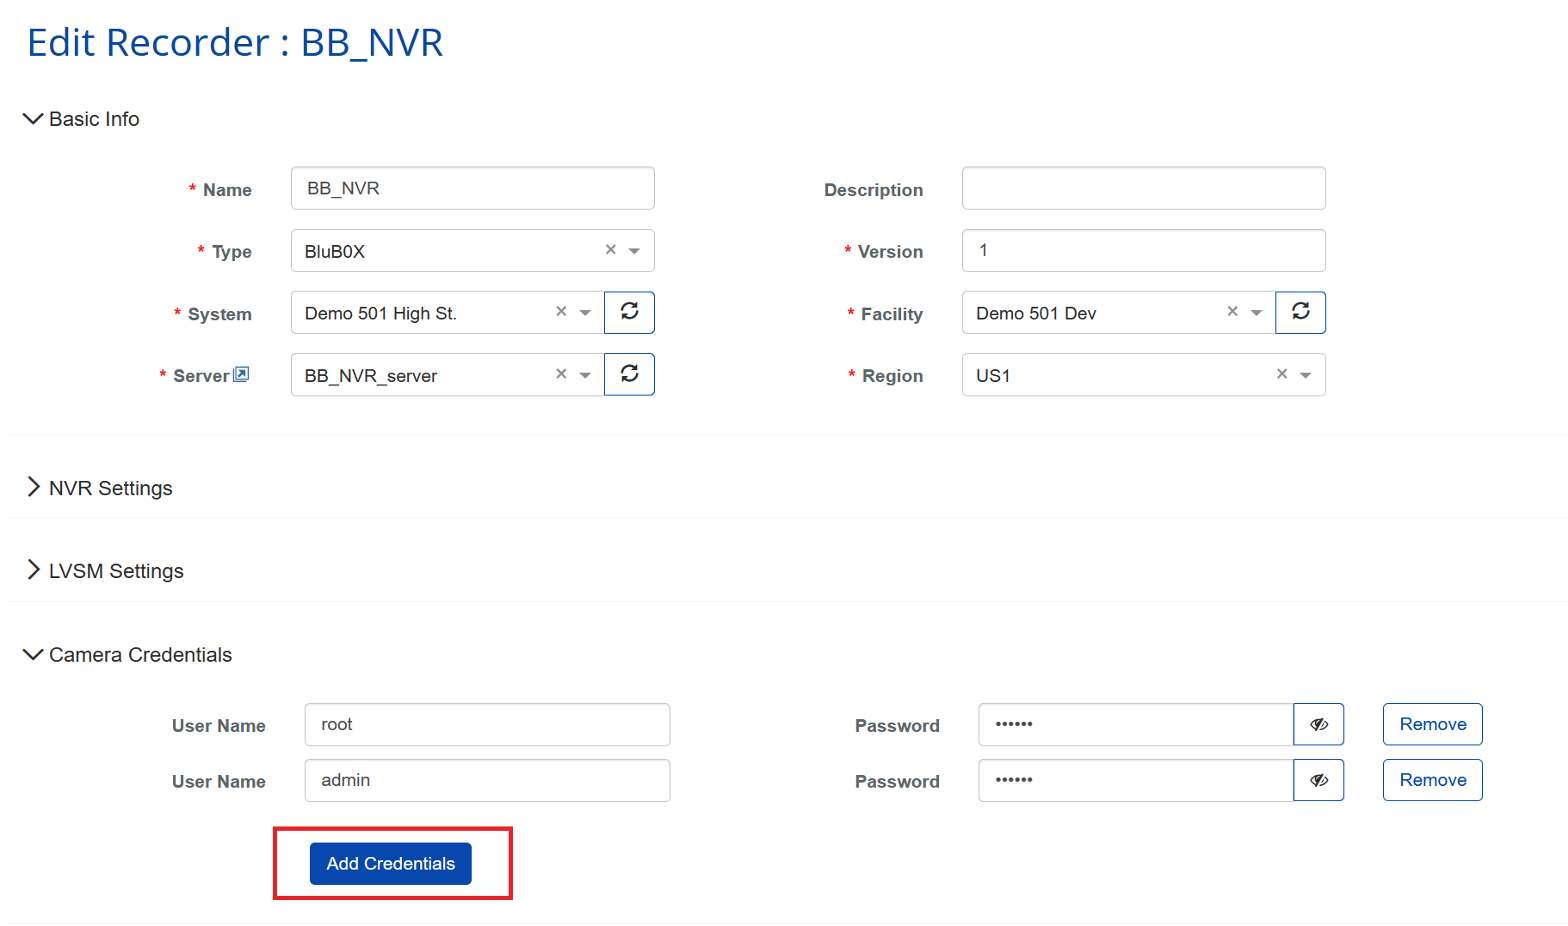
Task: Clear the Region US1 selection
Action: 1281,374
